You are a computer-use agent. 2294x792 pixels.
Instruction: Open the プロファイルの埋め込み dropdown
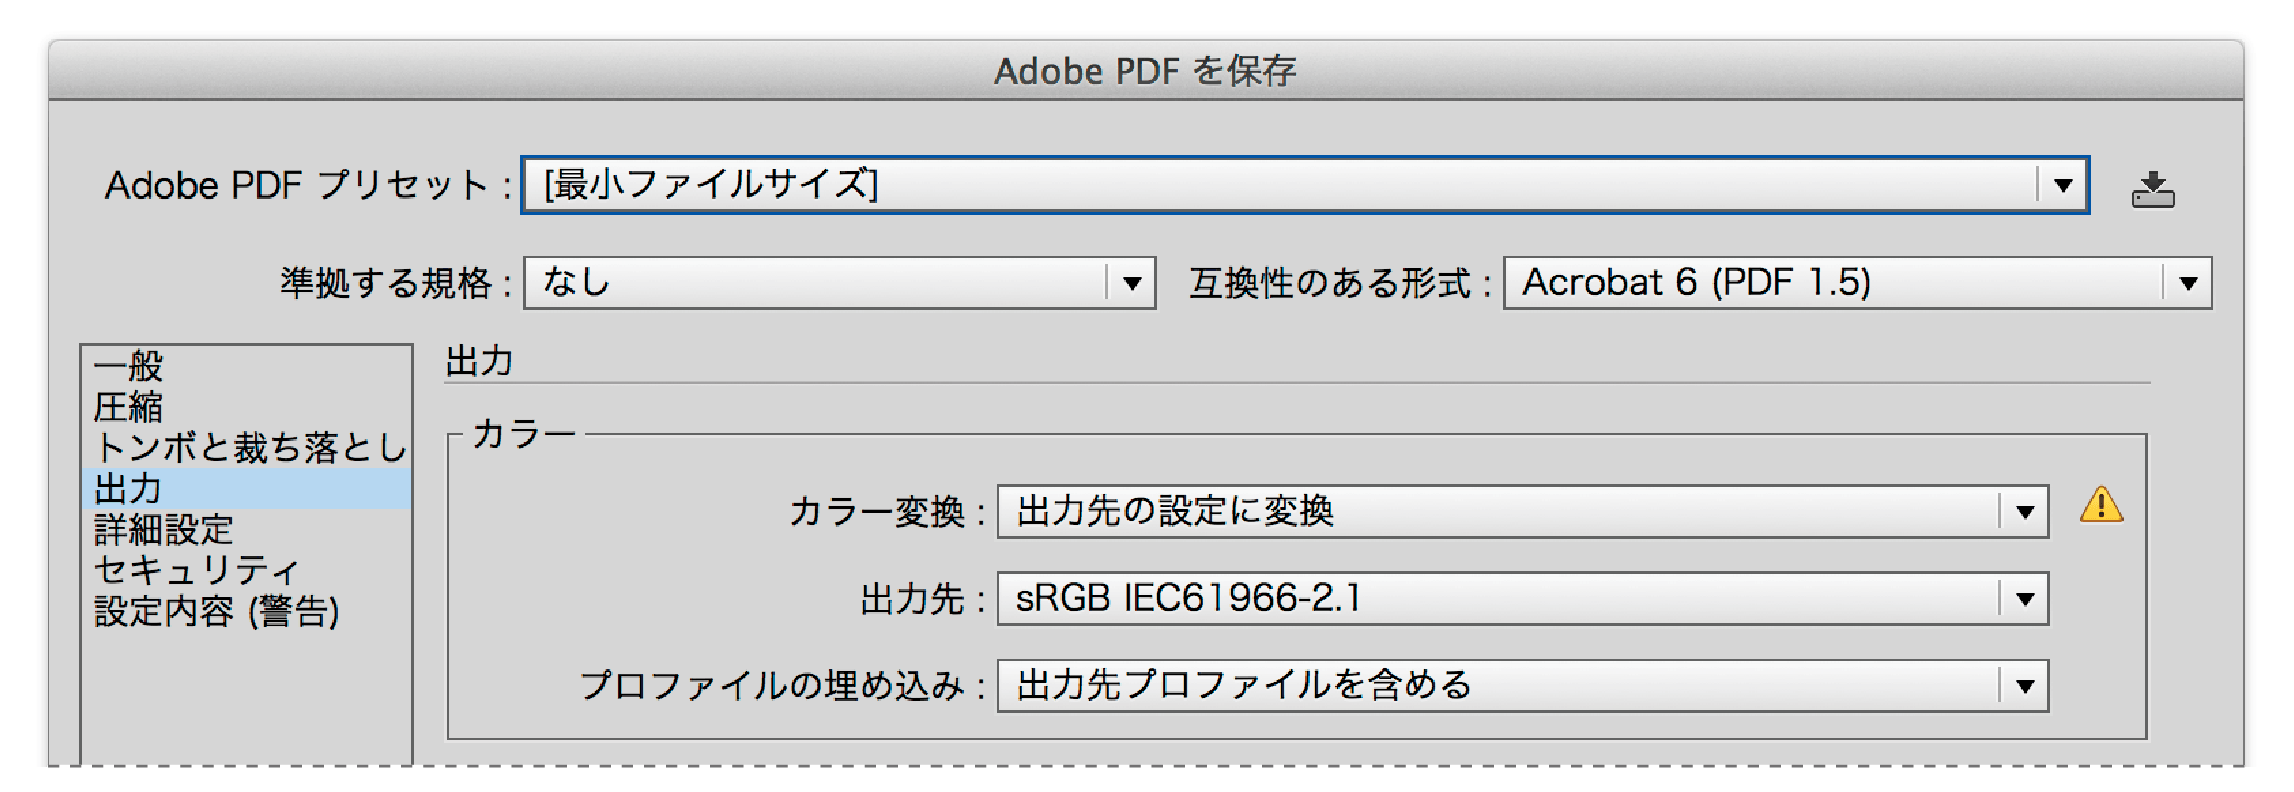[x=1523, y=685]
